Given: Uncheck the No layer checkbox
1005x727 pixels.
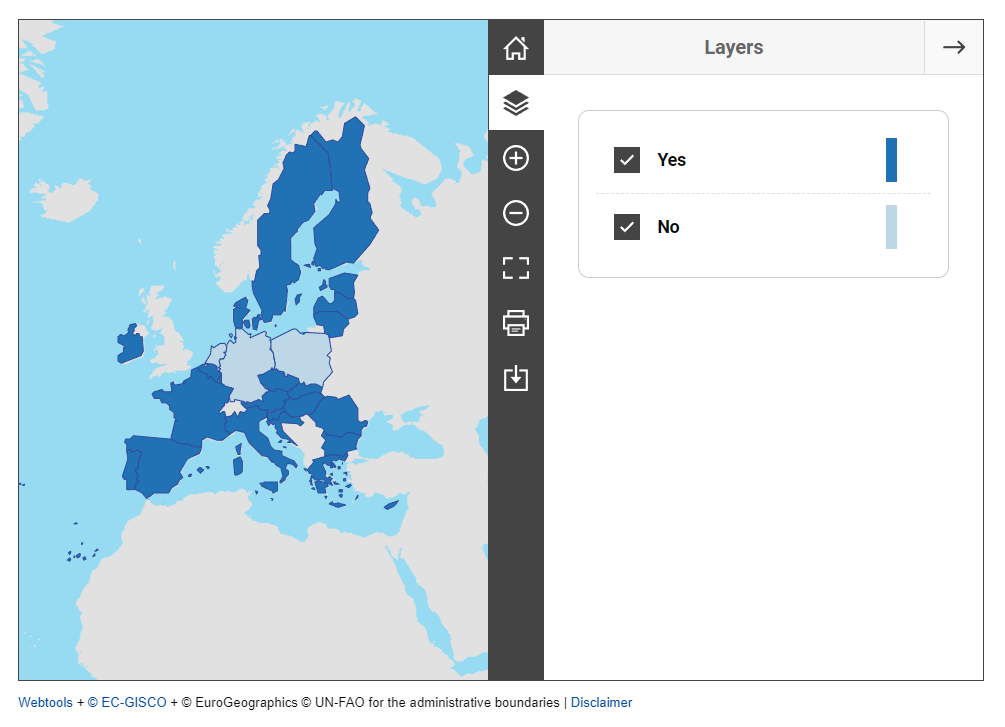Looking at the screenshot, I should pyautogui.click(x=627, y=227).
